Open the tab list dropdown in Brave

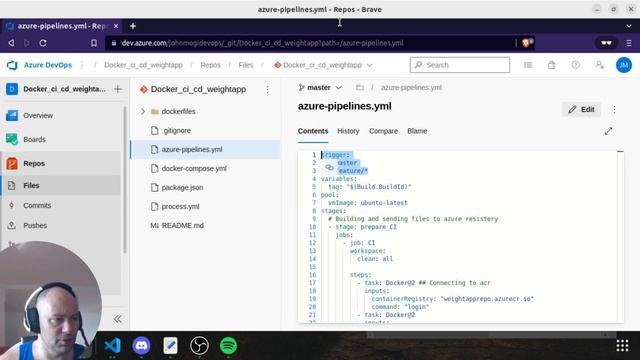[x=629, y=26]
